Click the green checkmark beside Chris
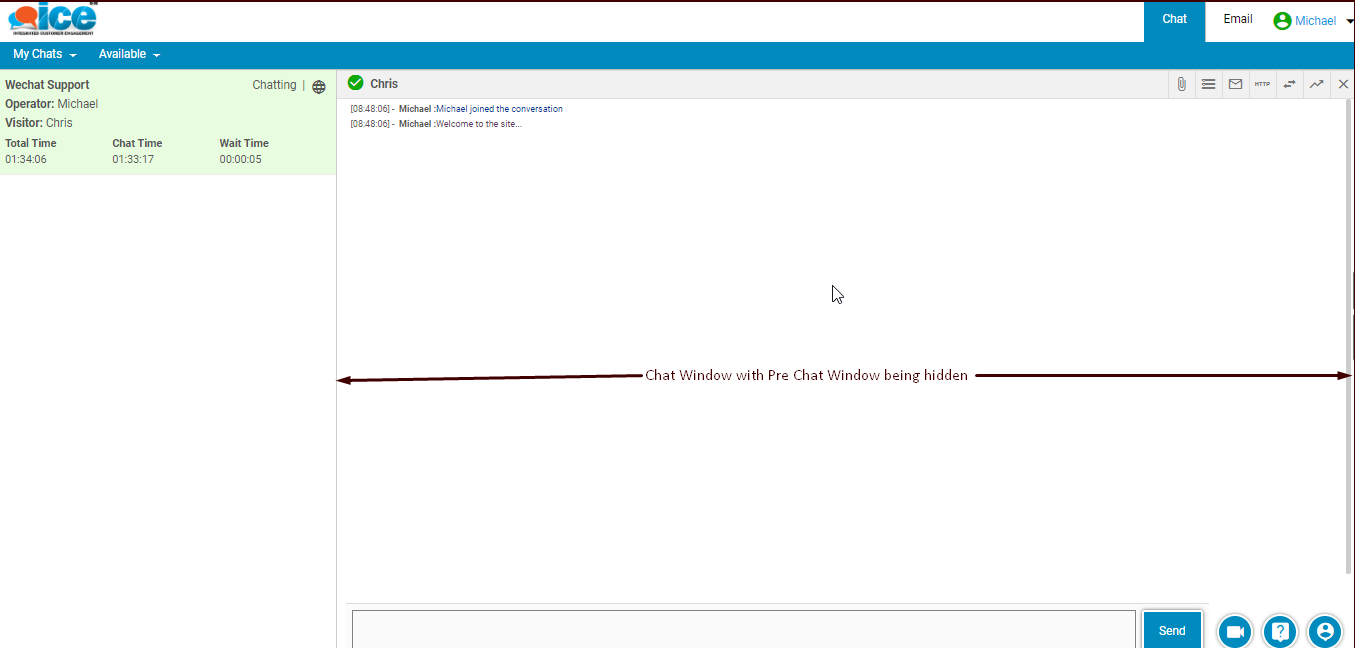 355,83
